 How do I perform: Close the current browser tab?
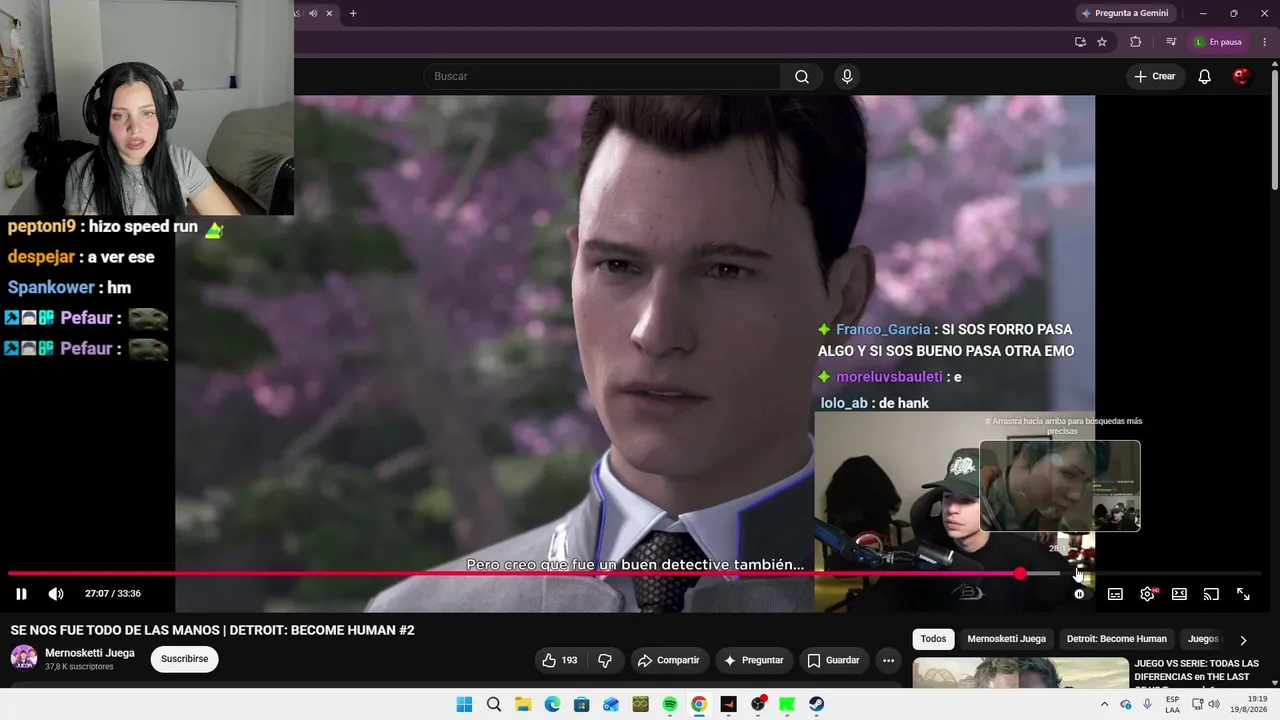(329, 13)
